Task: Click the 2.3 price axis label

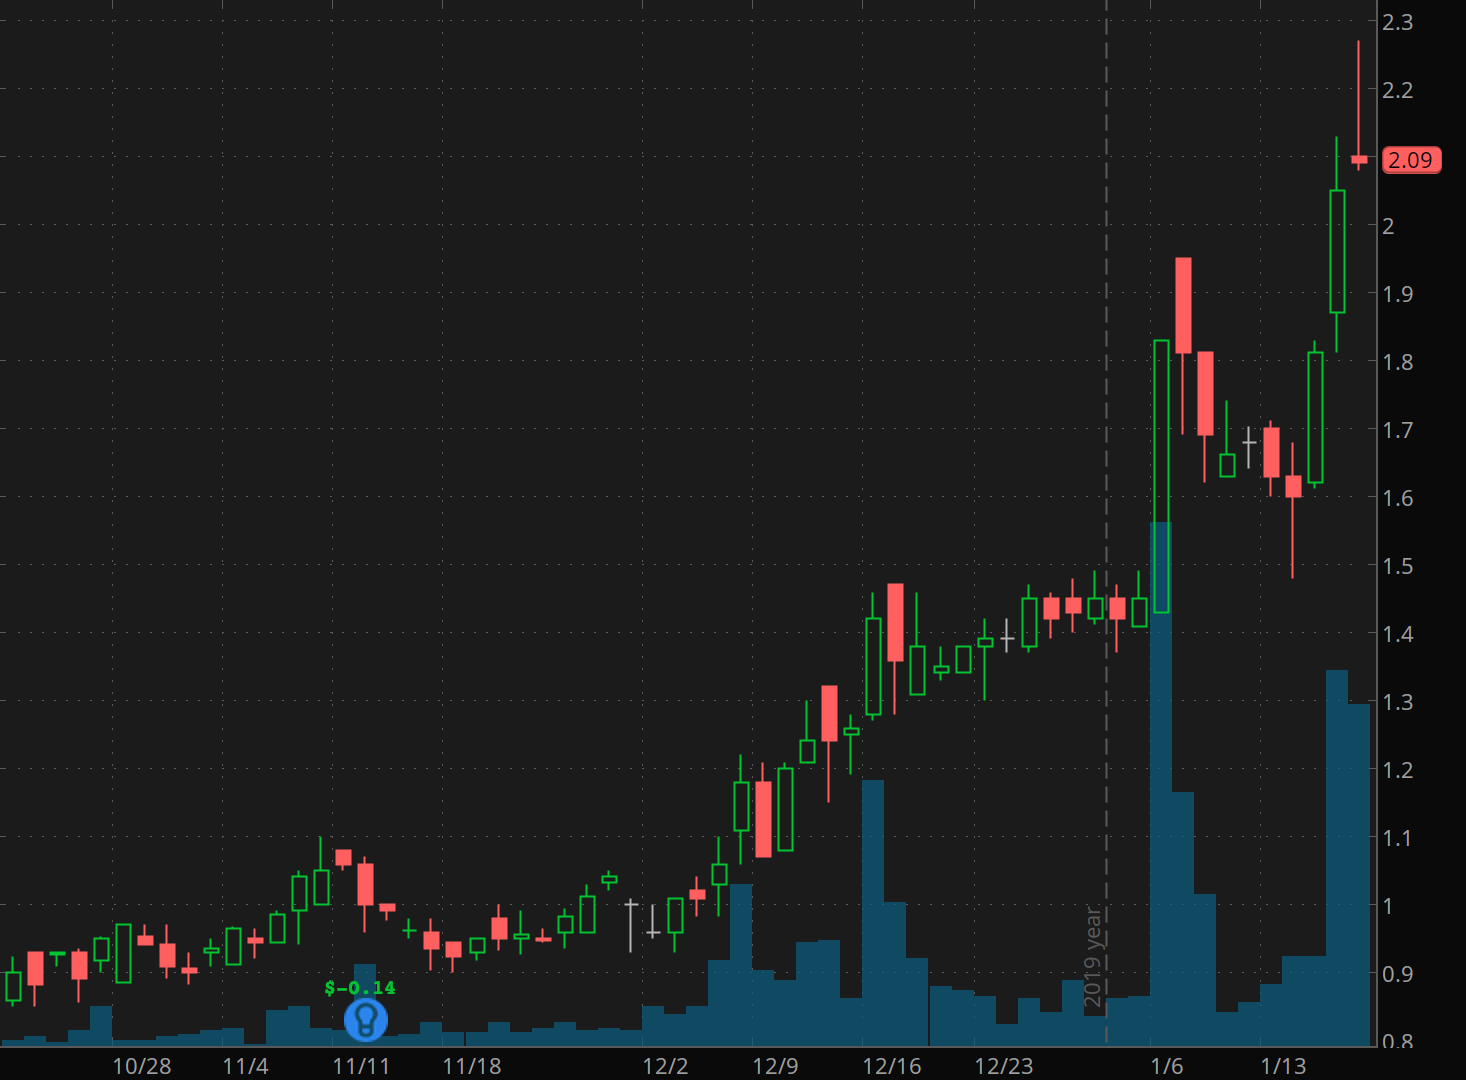Action: 1397,22
